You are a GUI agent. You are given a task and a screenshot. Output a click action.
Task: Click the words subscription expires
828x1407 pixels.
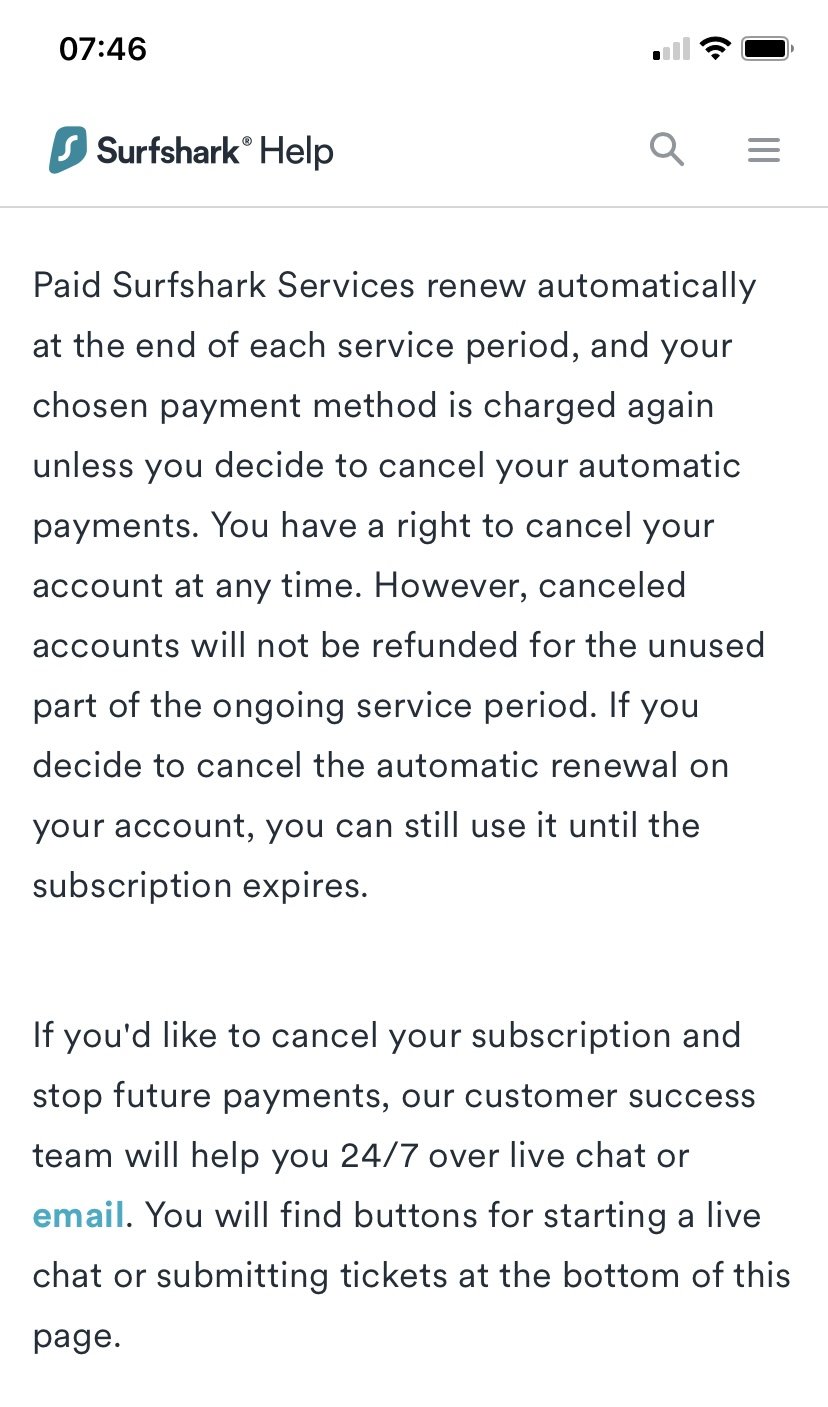[200, 887]
